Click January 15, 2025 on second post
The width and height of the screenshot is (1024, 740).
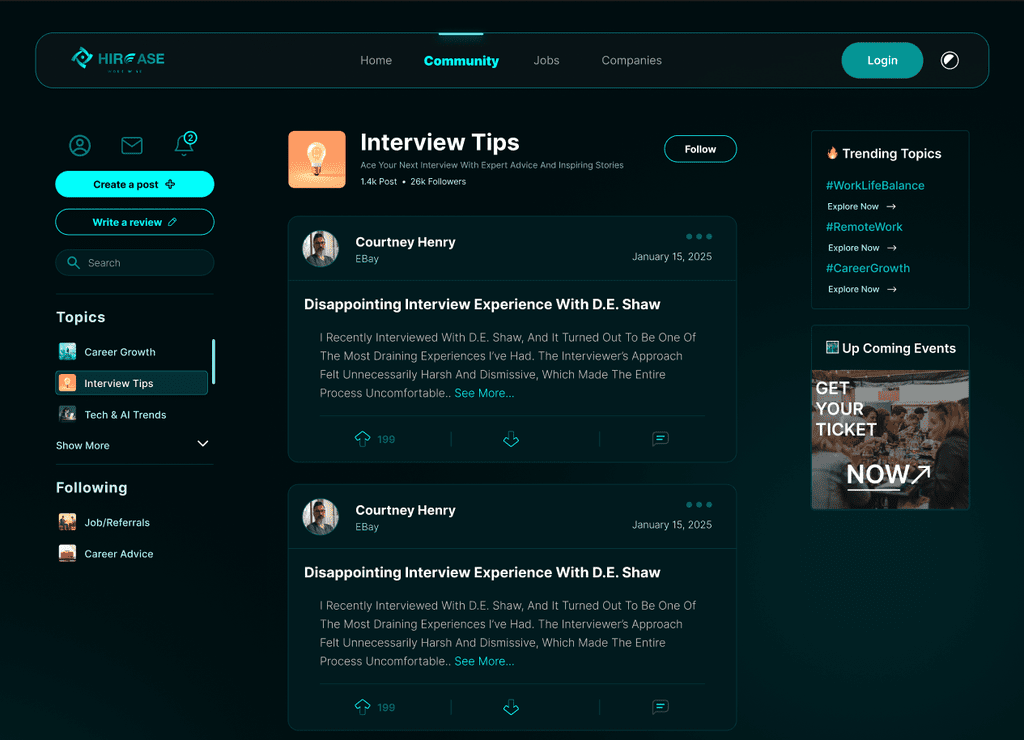[x=672, y=524]
